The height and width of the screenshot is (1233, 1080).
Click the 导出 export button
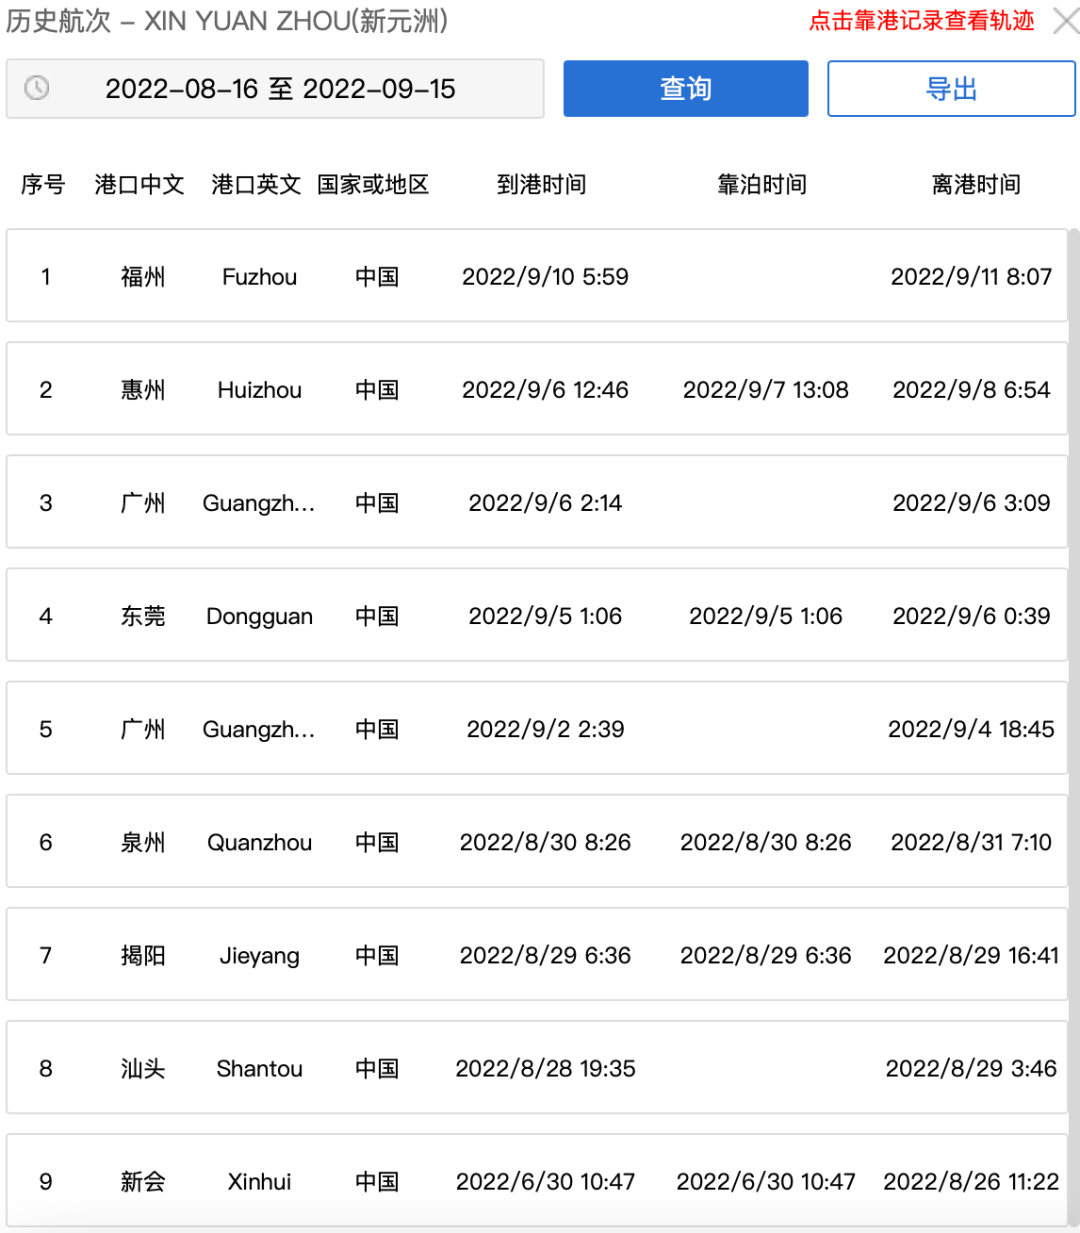951,89
